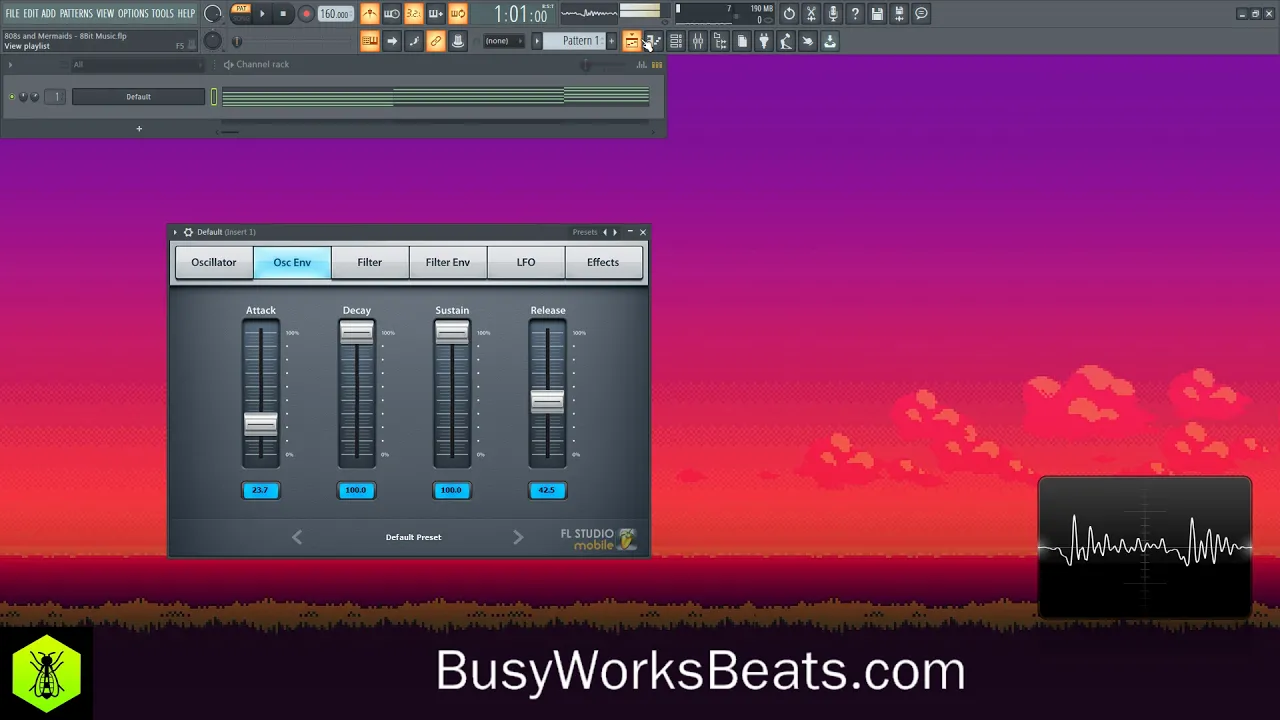Viewport: 1280px width, 720px height.
Task: Toggle typing keyboard to piano icon
Action: click(370, 41)
